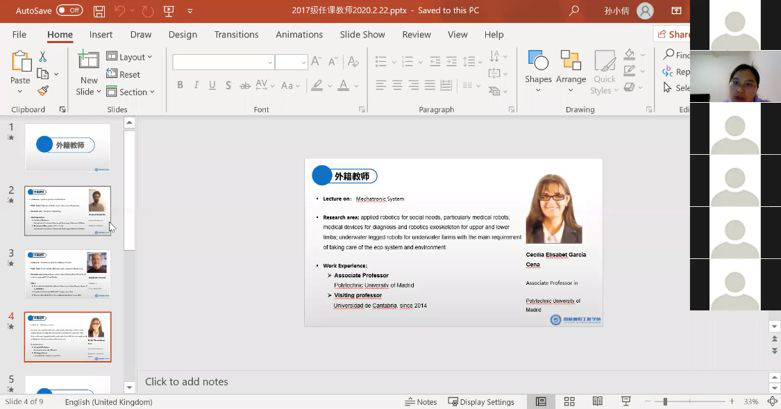The height and width of the screenshot is (409, 781).
Task: Toggle Notes pane in status bar
Action: [421, 402]
